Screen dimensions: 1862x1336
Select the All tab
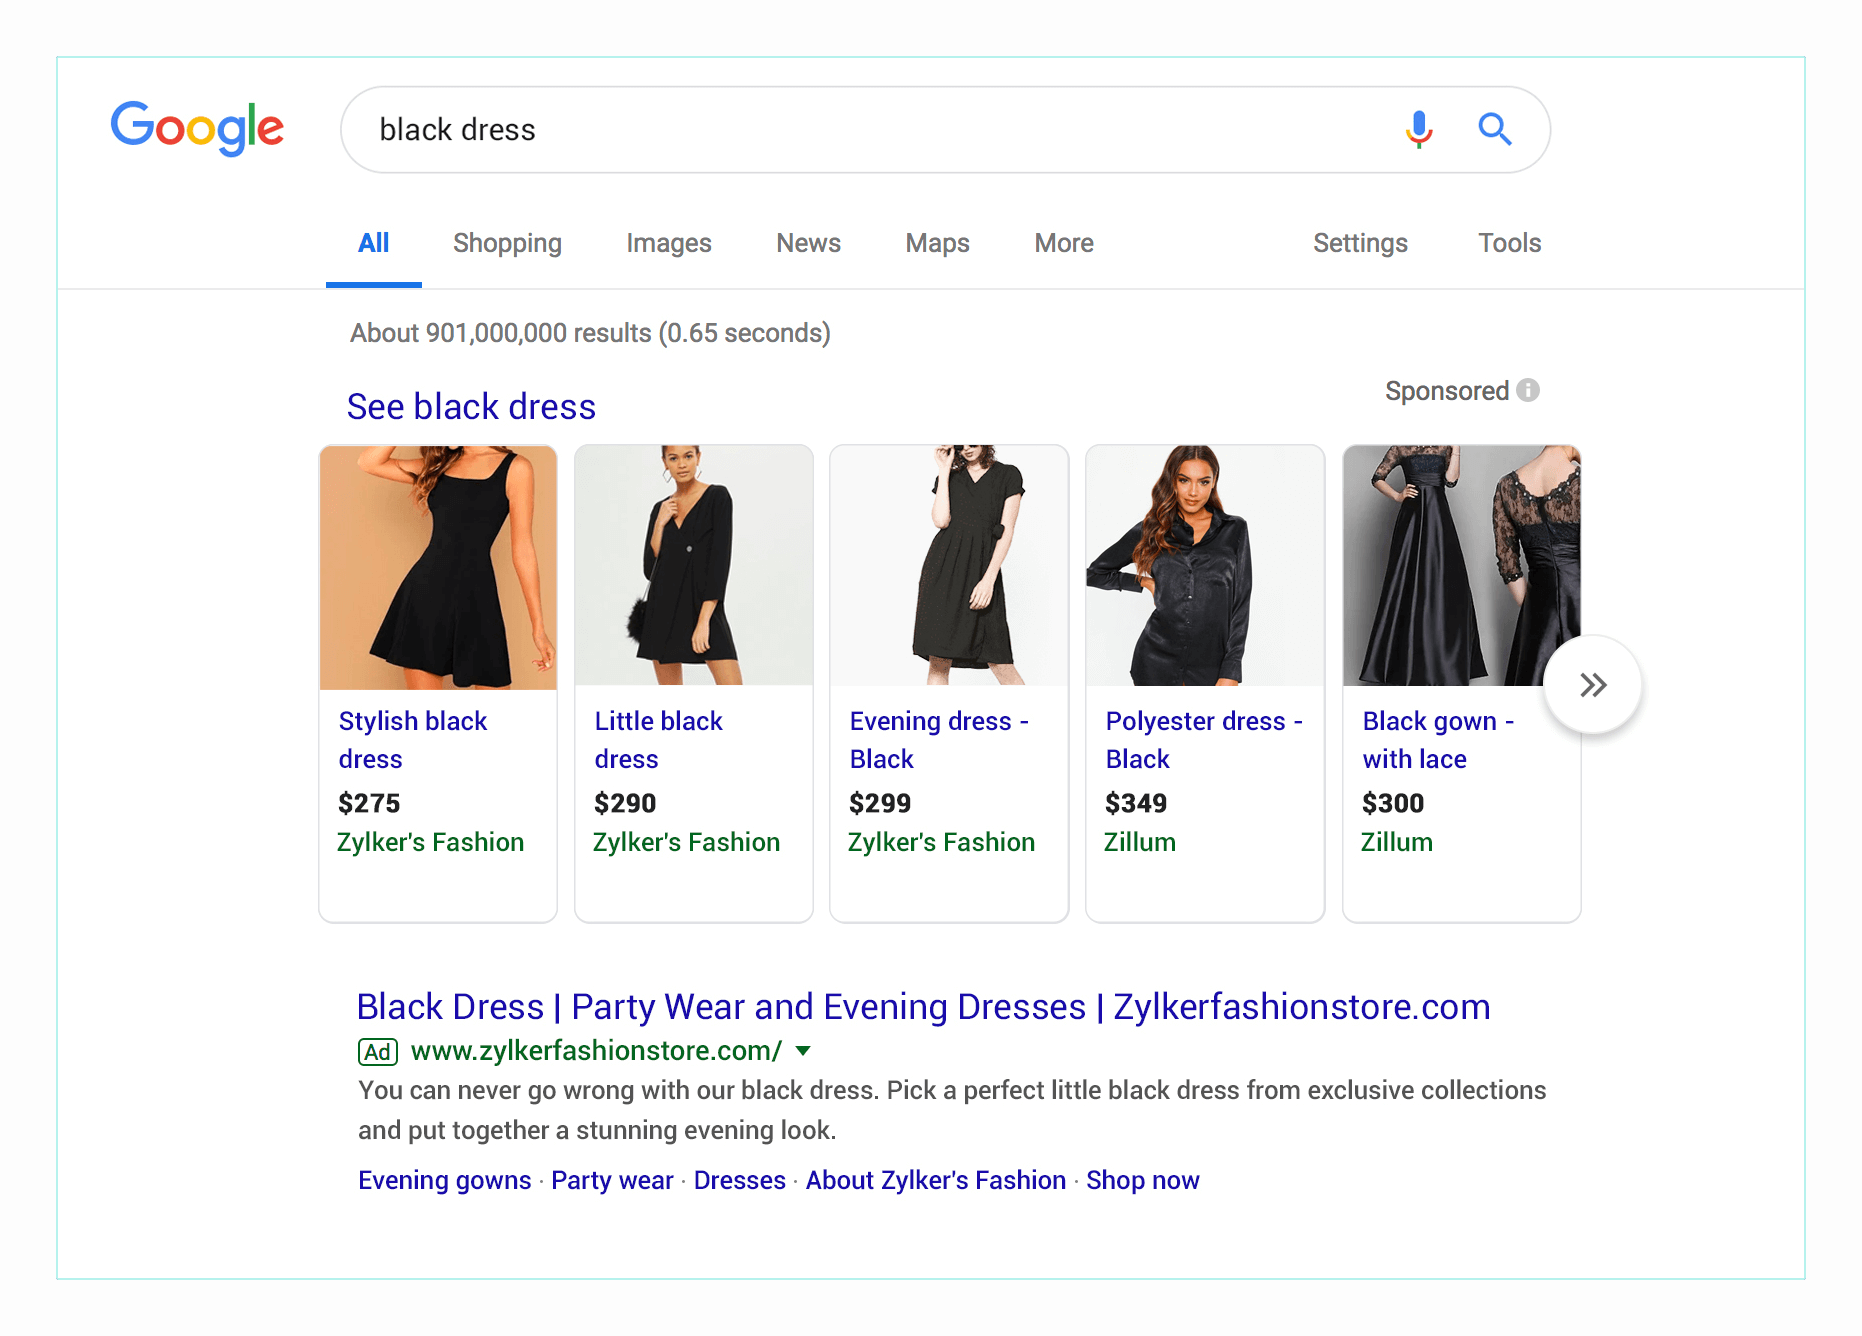click(373, 243)
